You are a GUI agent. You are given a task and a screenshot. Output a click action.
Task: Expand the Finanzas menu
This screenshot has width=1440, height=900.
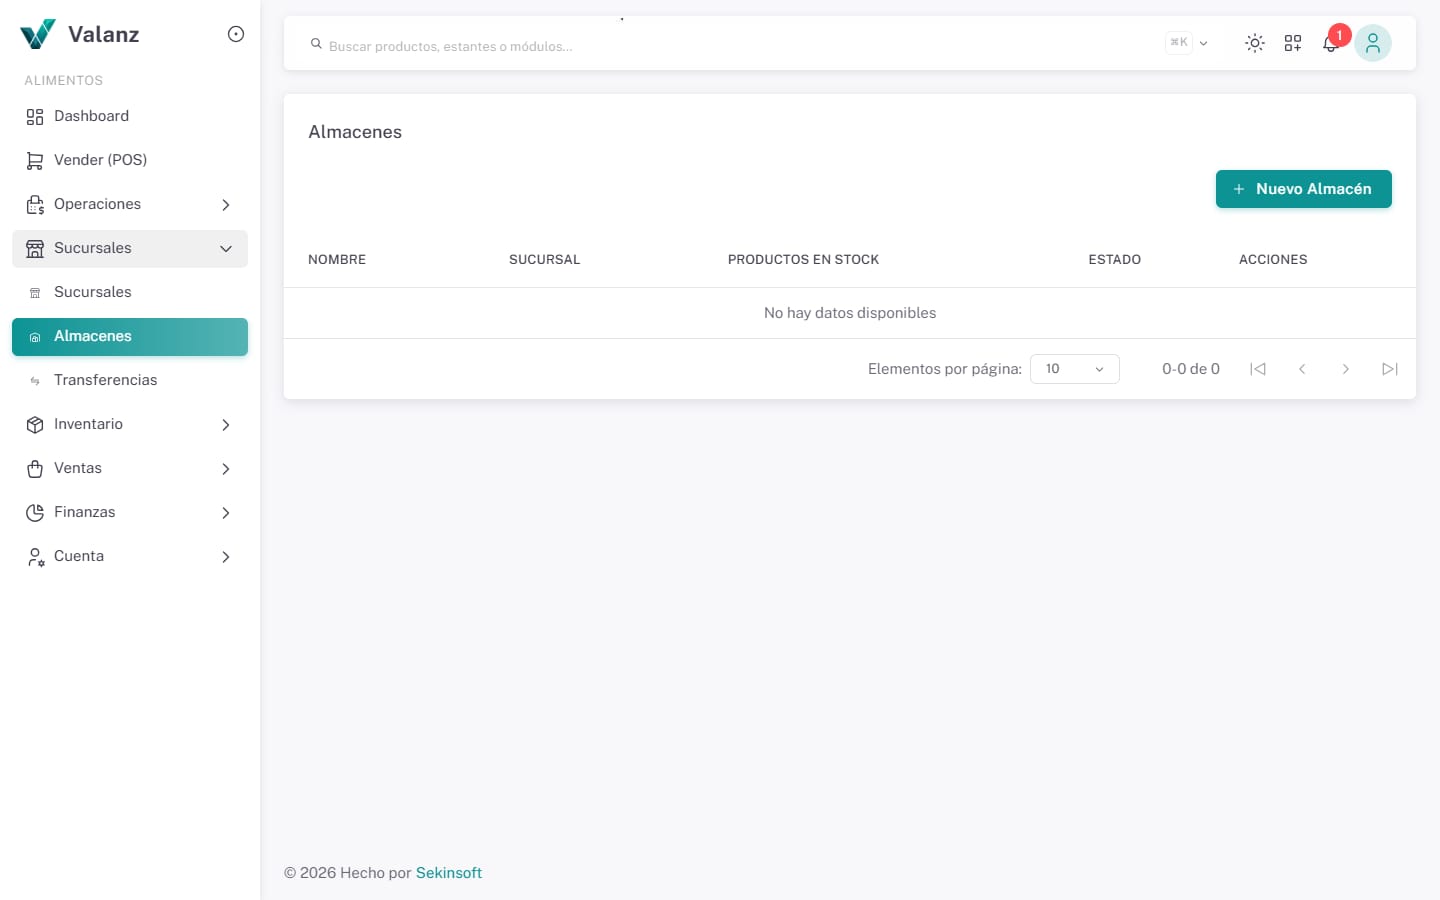pyautogui.click(x=130, y=512)
